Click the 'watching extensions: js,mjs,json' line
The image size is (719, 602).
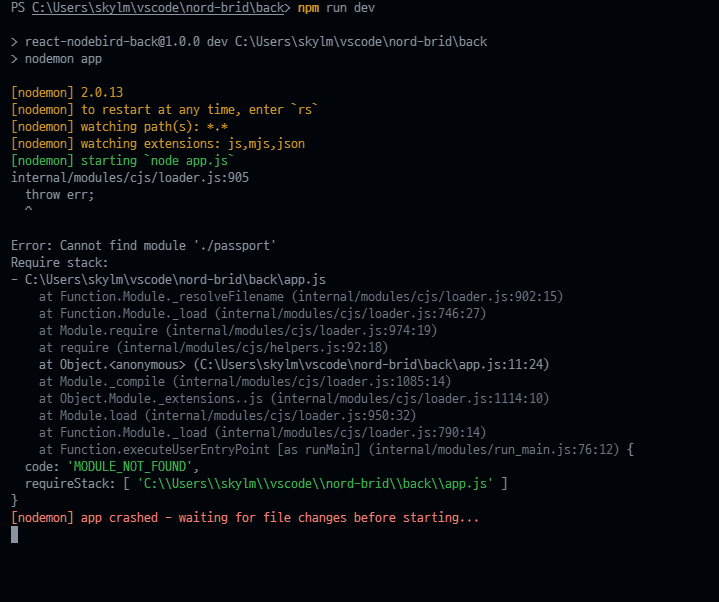point(158,143)
